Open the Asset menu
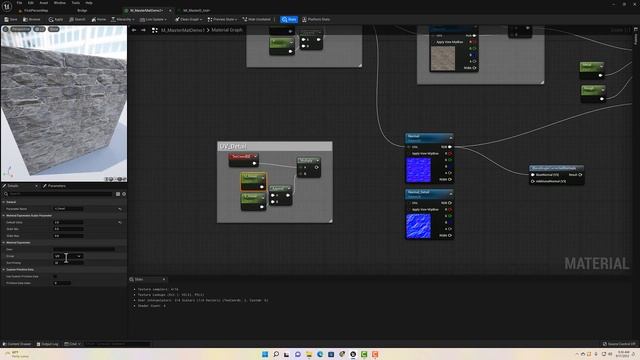Screen dimensions: 640x360 pyautogui.click(x=44, y=3)
